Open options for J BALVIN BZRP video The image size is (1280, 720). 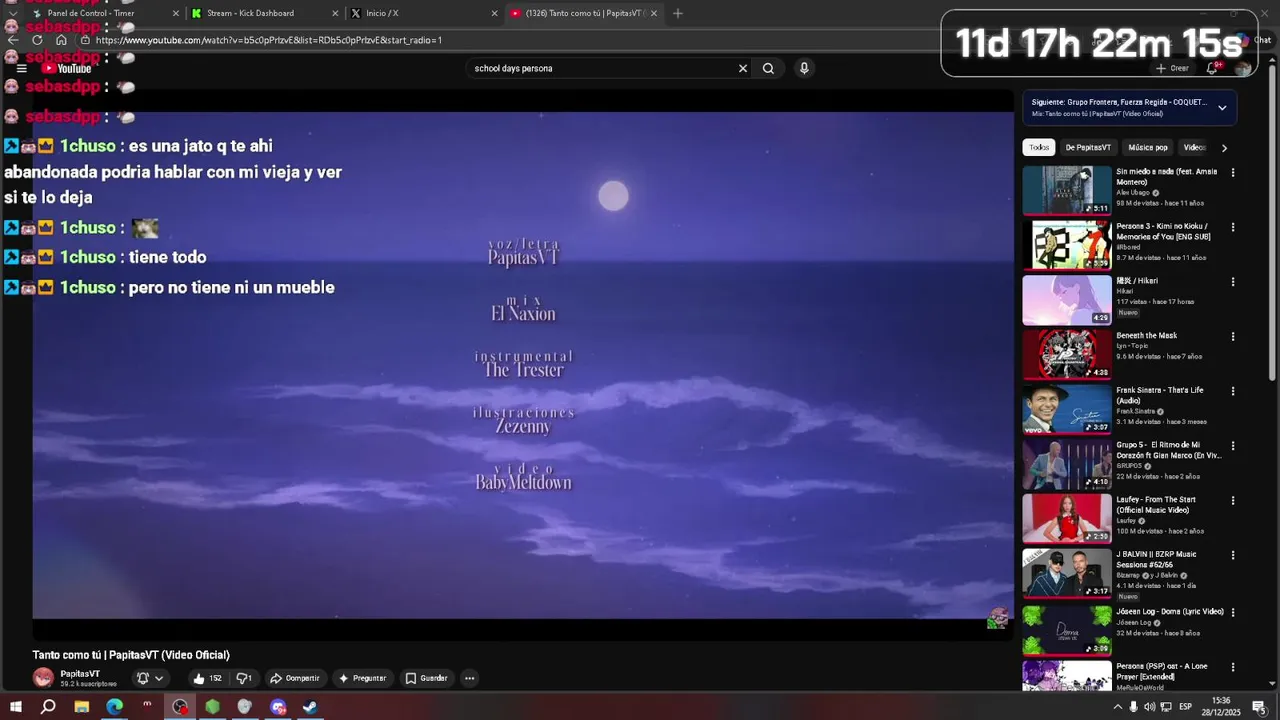1232,555
